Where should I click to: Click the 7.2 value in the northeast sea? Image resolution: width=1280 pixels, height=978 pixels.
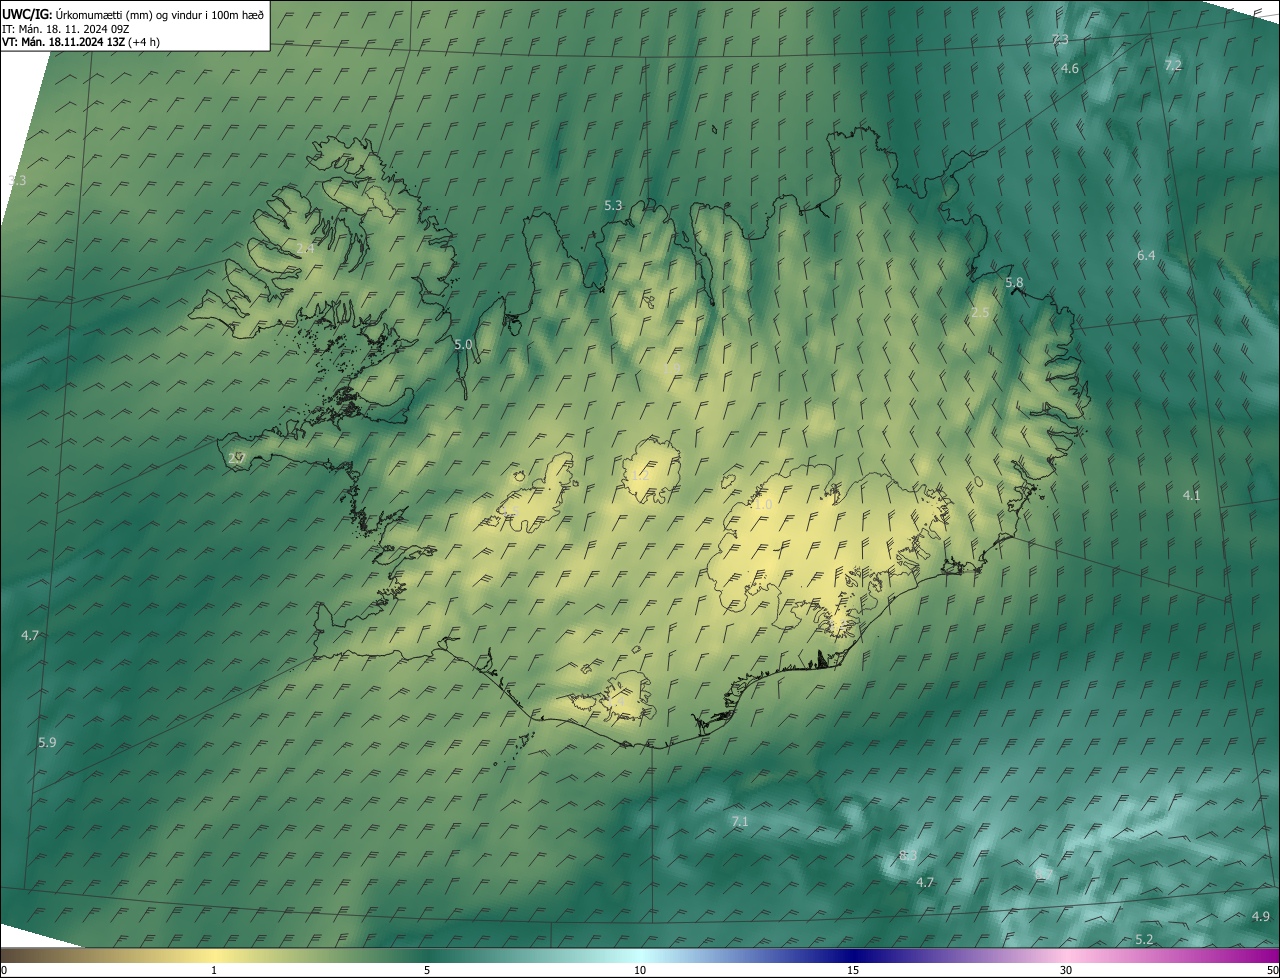point(1173,65)
